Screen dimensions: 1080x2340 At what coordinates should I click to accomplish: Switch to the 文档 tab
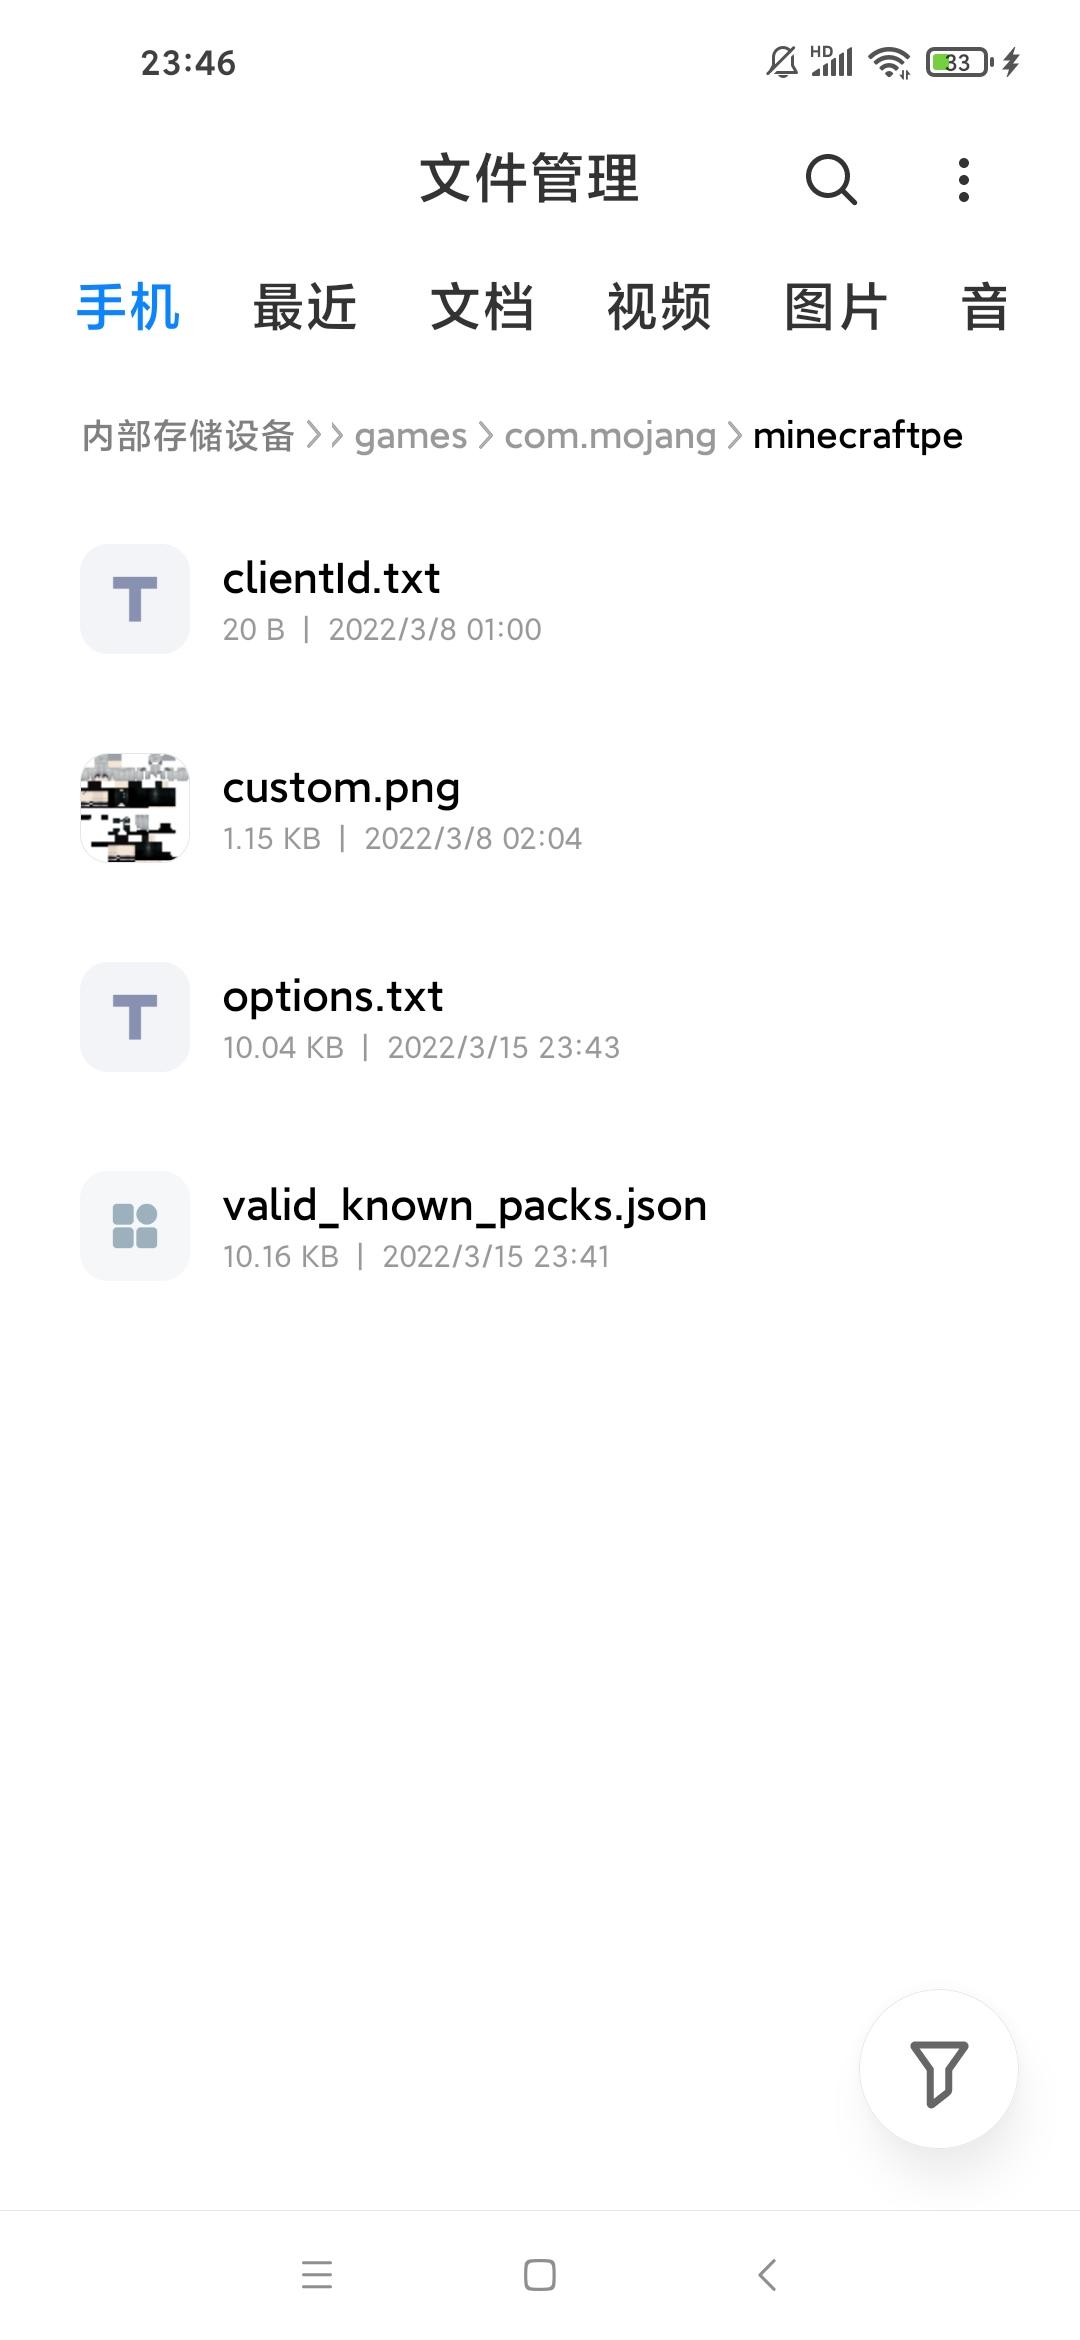tap(482, 307)
